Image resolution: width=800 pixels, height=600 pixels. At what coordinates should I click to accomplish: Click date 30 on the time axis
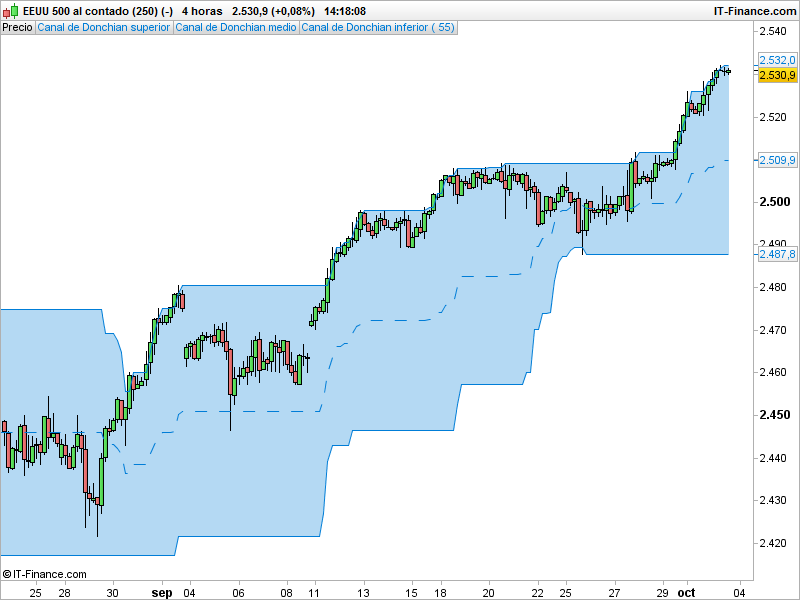coord(112,593)
